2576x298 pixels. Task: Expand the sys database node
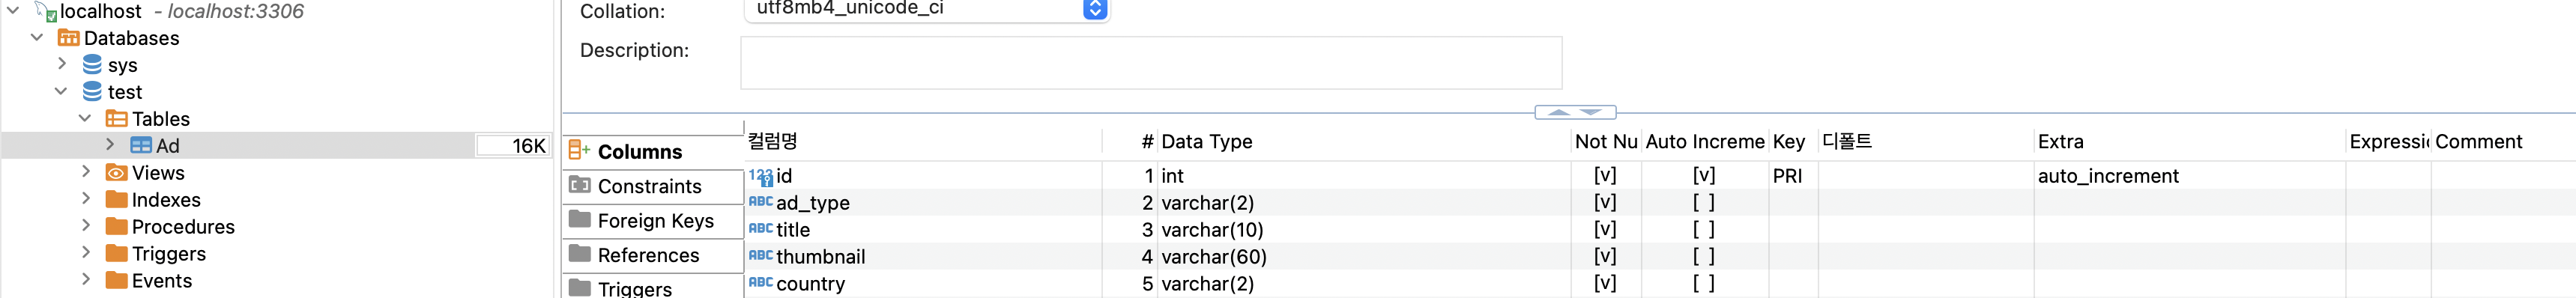click(62, 64)
